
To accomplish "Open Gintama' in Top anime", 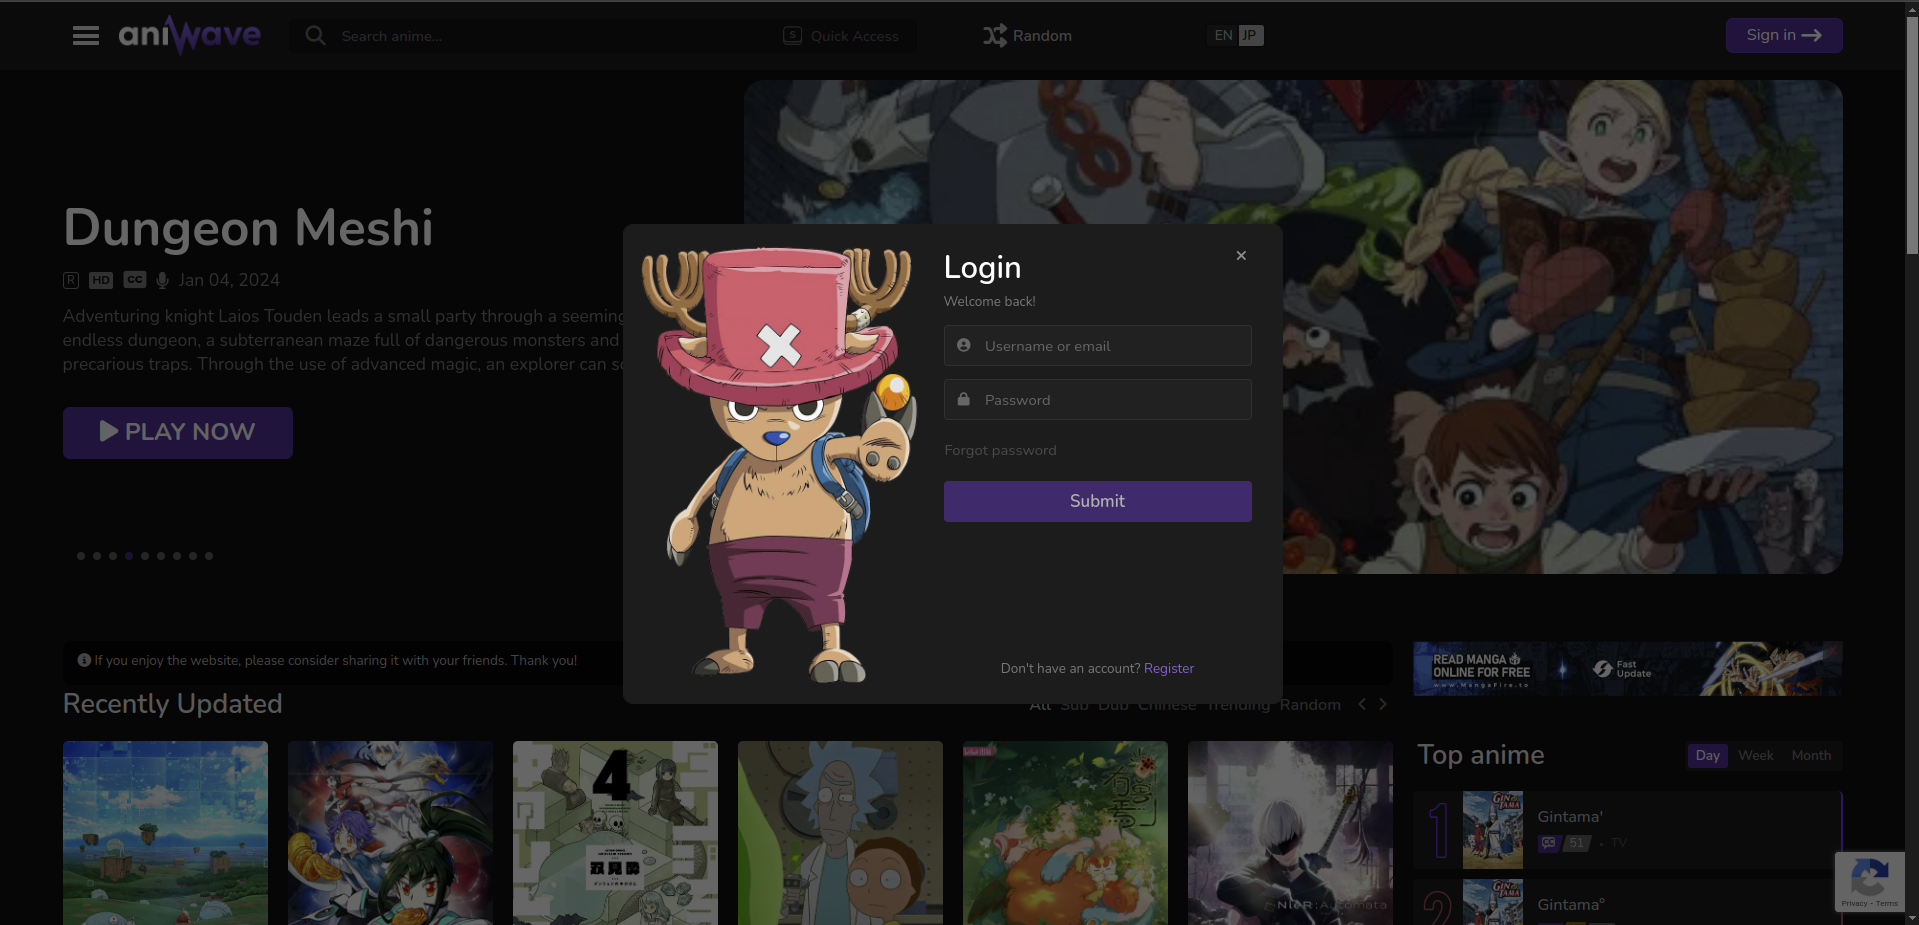I will 1570,817.
